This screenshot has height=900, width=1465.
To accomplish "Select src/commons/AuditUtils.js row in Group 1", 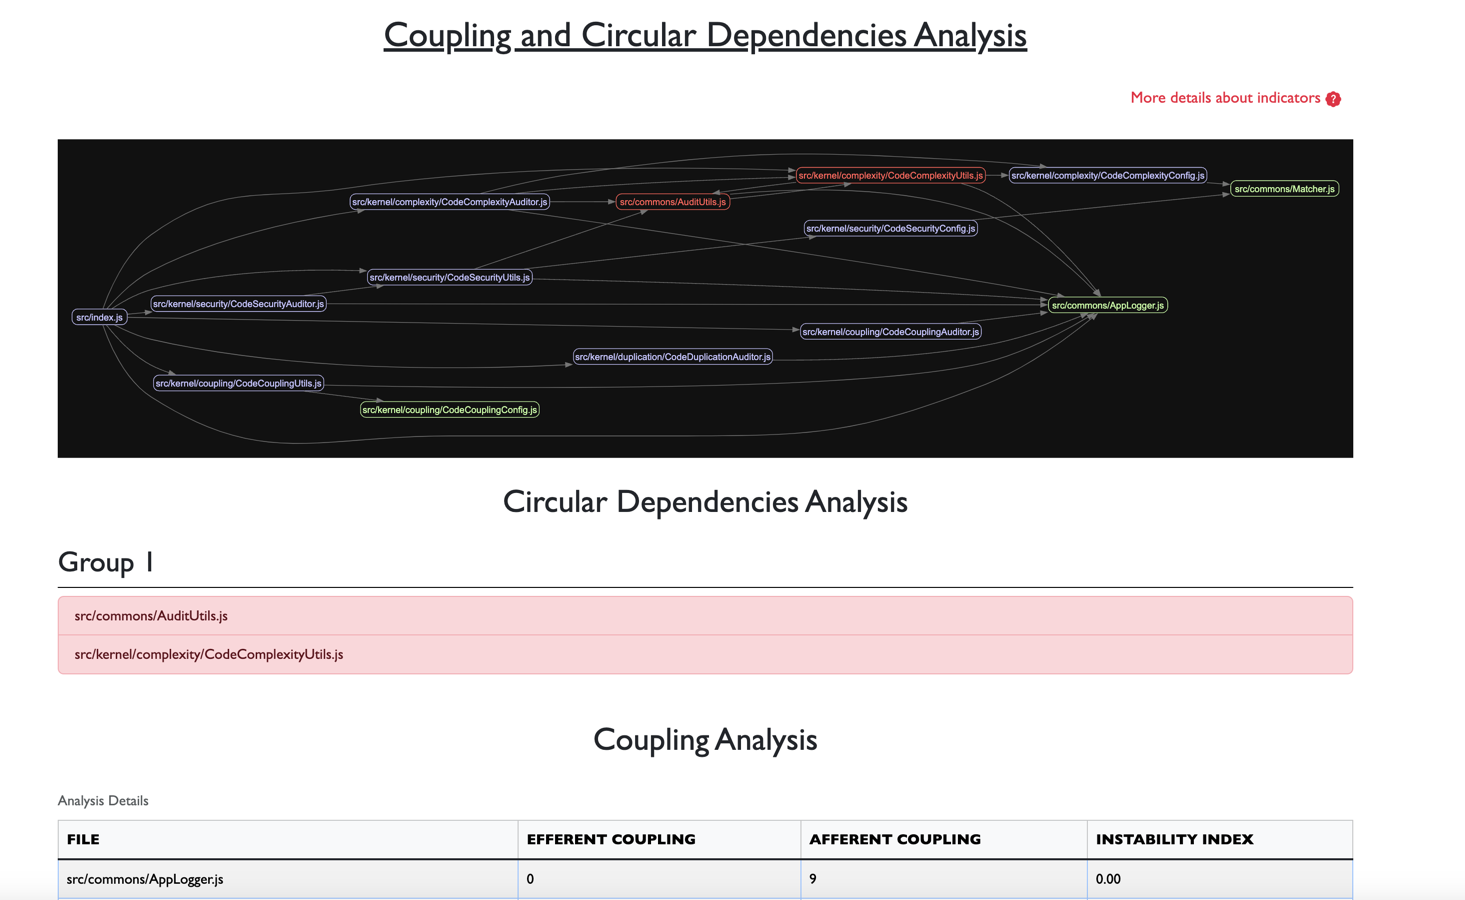I will (x=705, y=616).
